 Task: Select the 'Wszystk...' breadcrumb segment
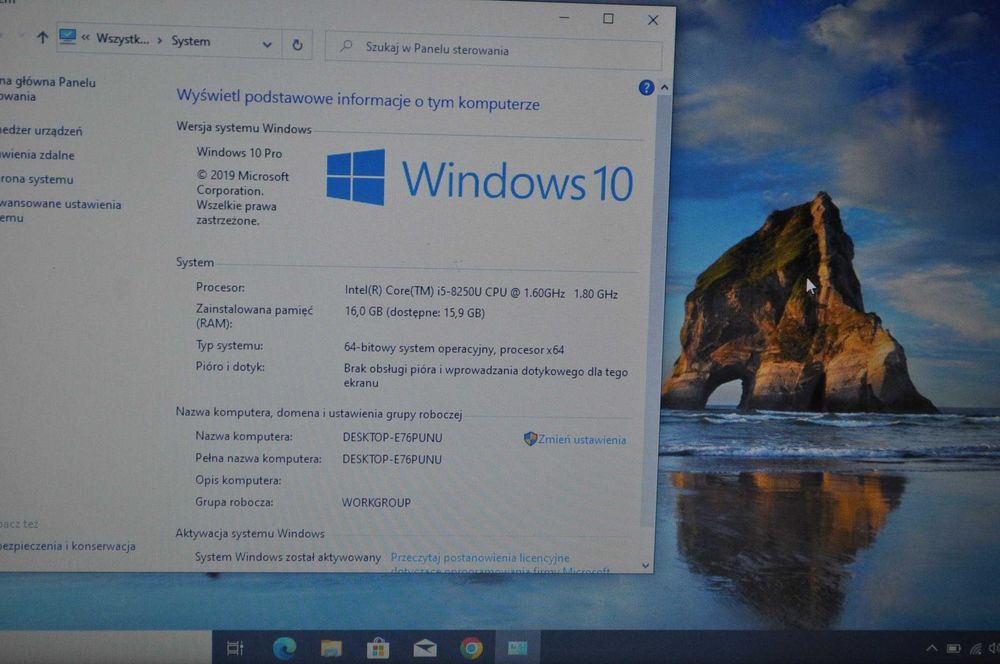tap(122, 39)
